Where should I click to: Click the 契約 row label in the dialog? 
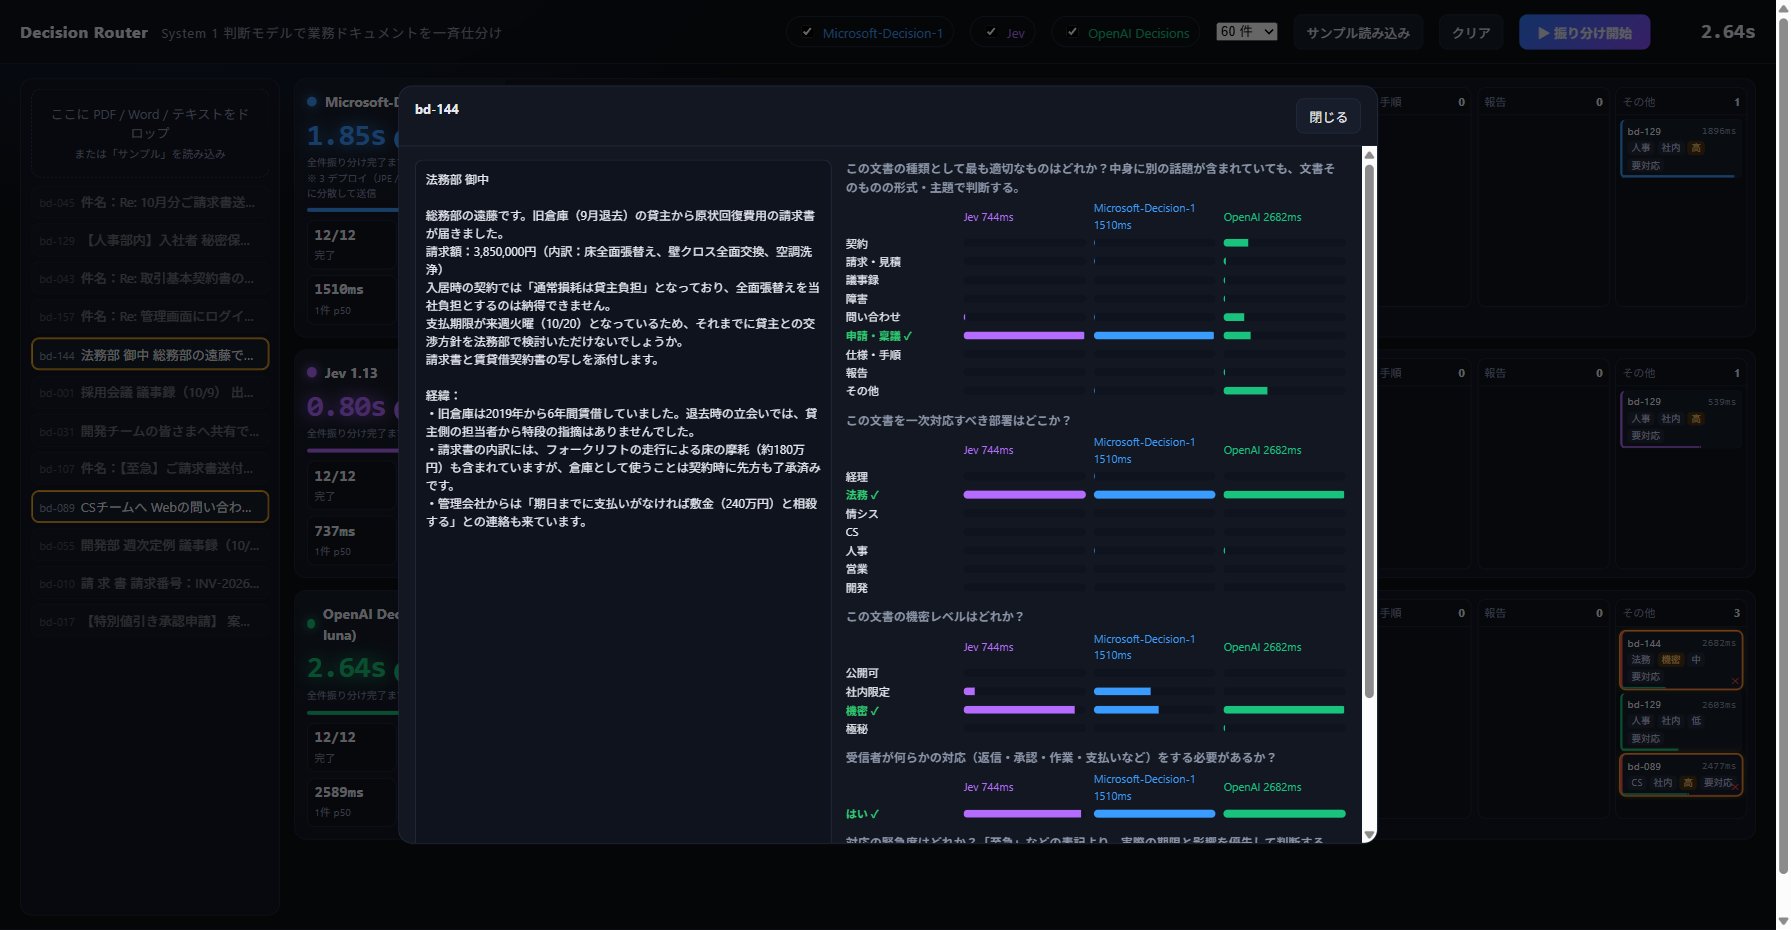[857, 244]
